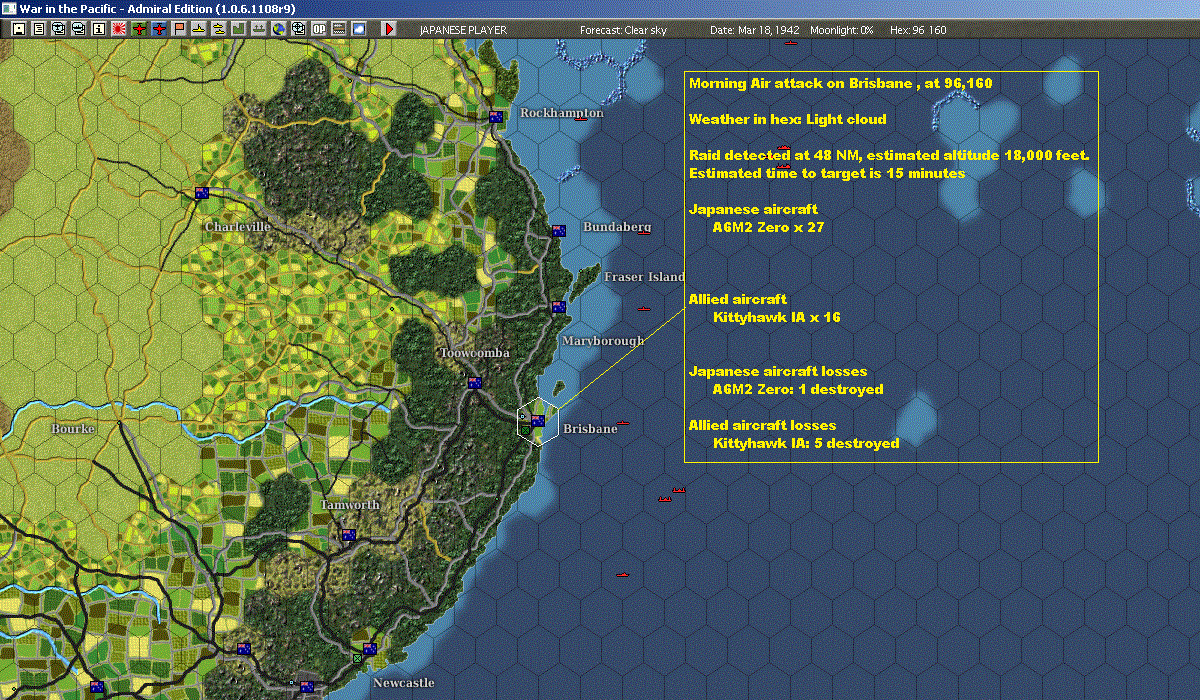Click 'A6M2 Zero: 1 destroyed' line

pos(798,389)
